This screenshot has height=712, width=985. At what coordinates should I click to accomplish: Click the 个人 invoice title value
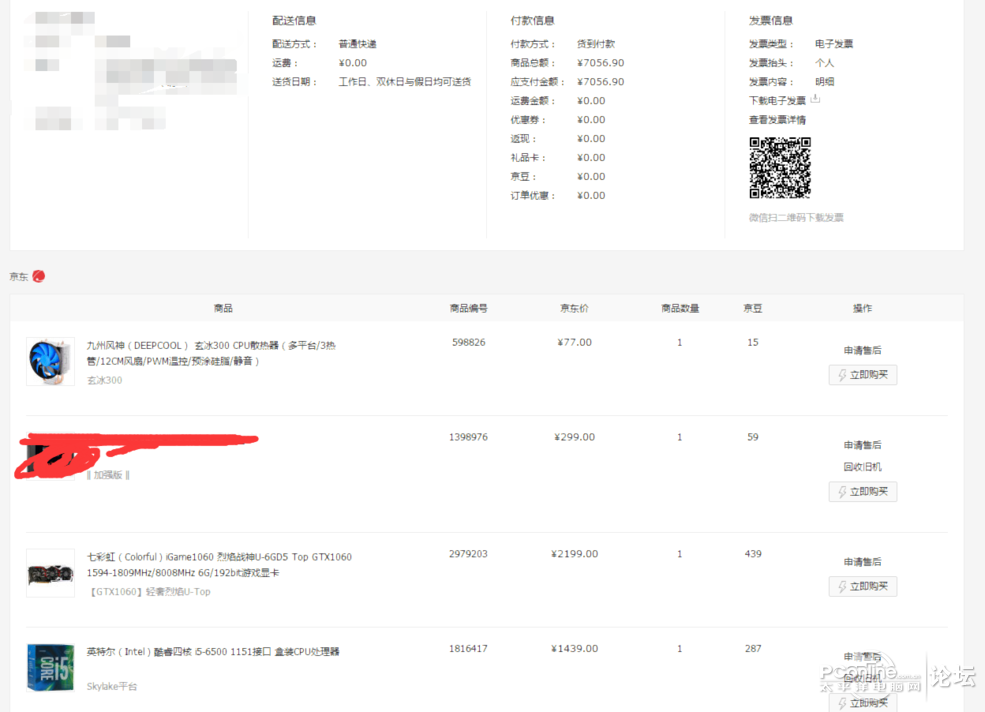824,63
